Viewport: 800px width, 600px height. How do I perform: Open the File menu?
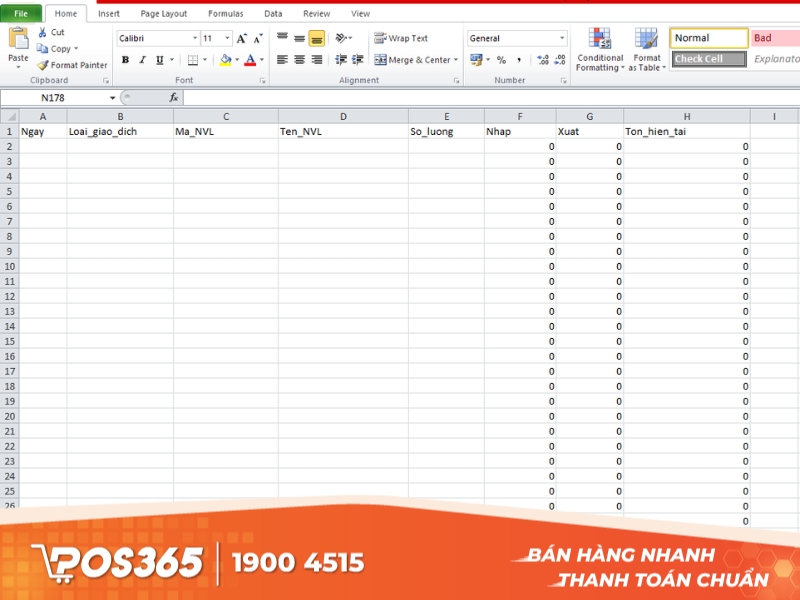[18, 13]
